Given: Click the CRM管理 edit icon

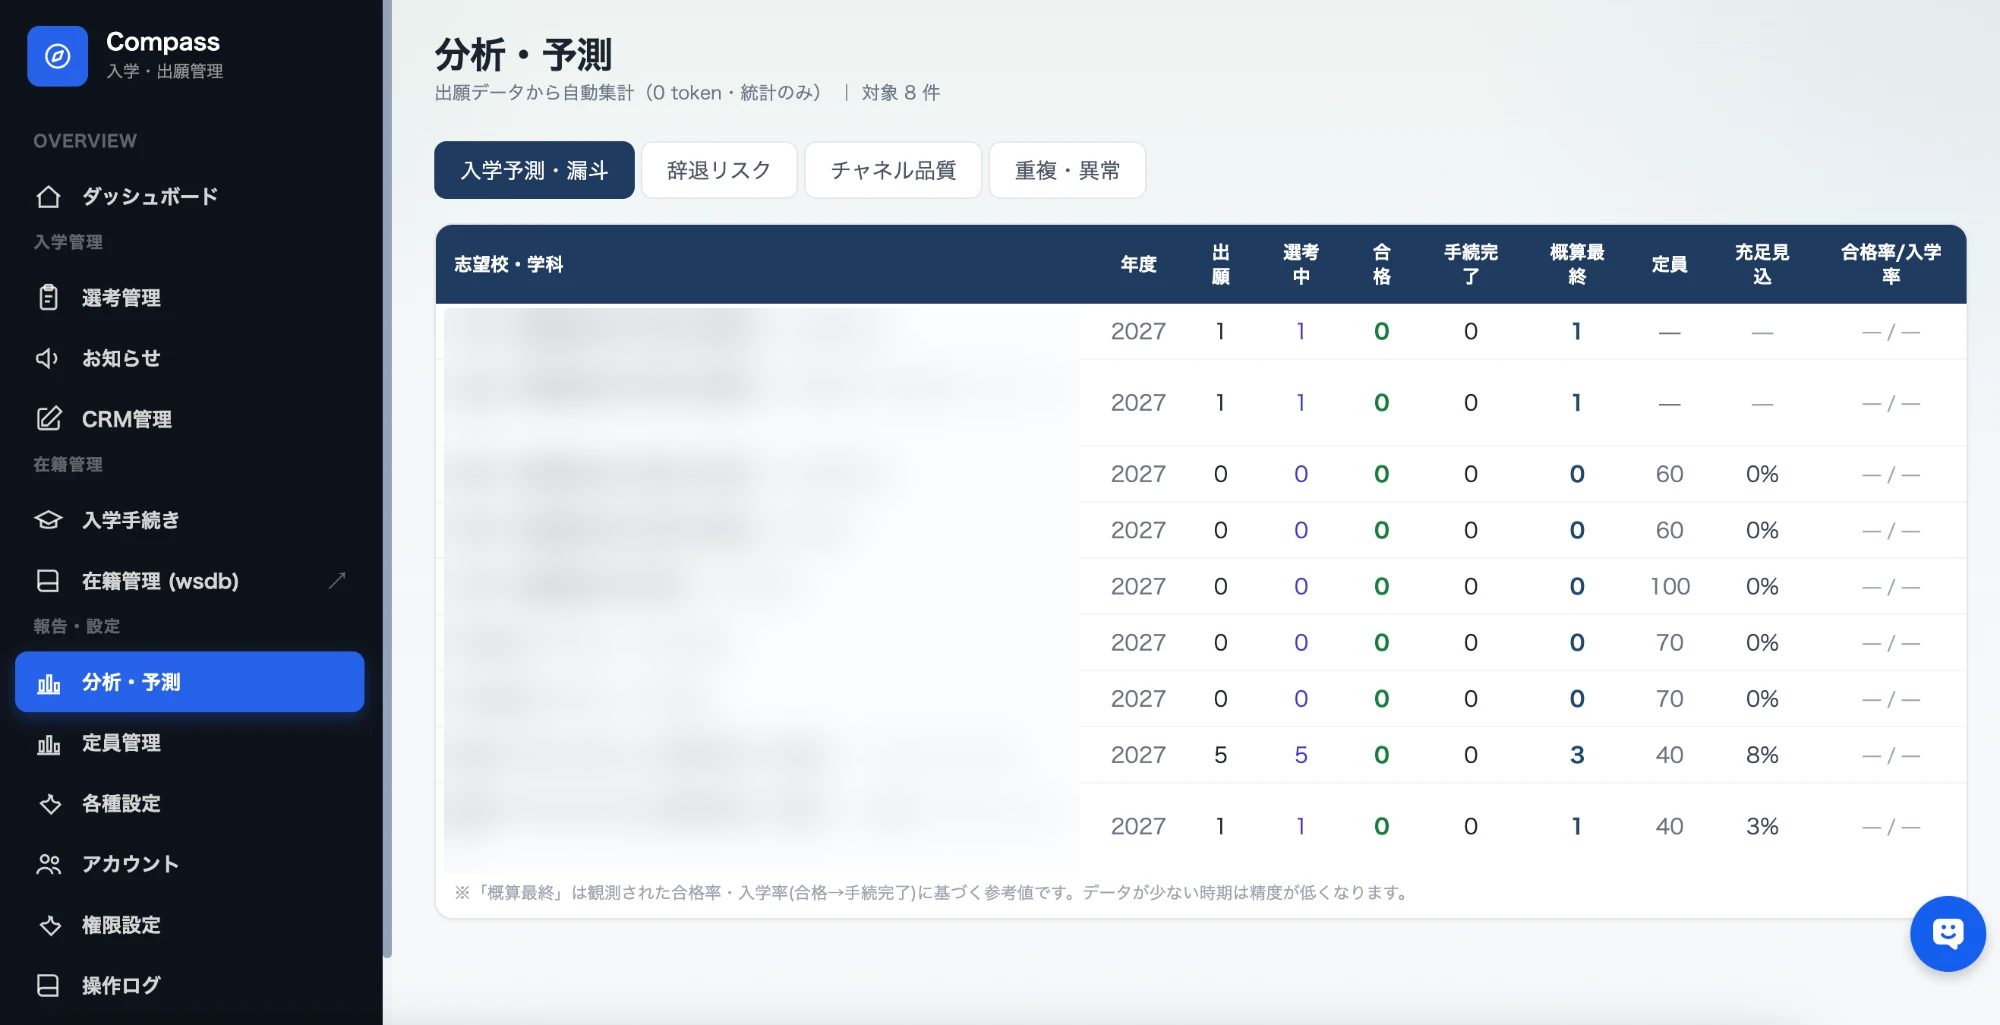Looking at the screenshot, I should coord(48,419).
